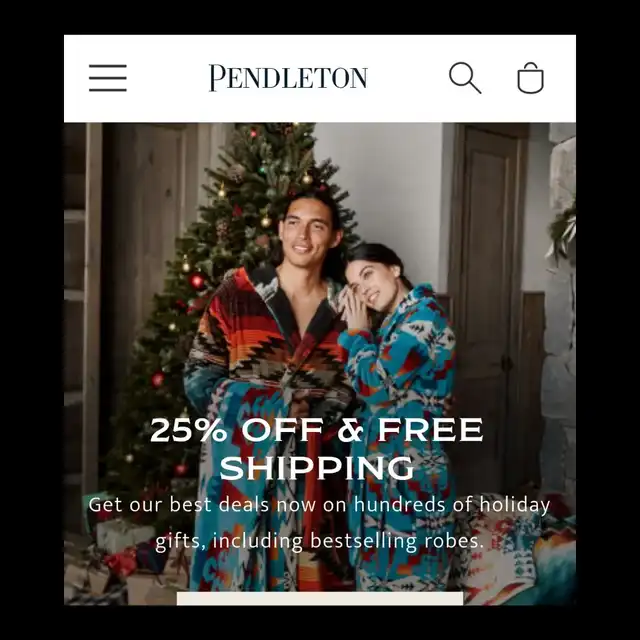
Task: Tap the large red ornament on the tree
Action: pos(197,281)
